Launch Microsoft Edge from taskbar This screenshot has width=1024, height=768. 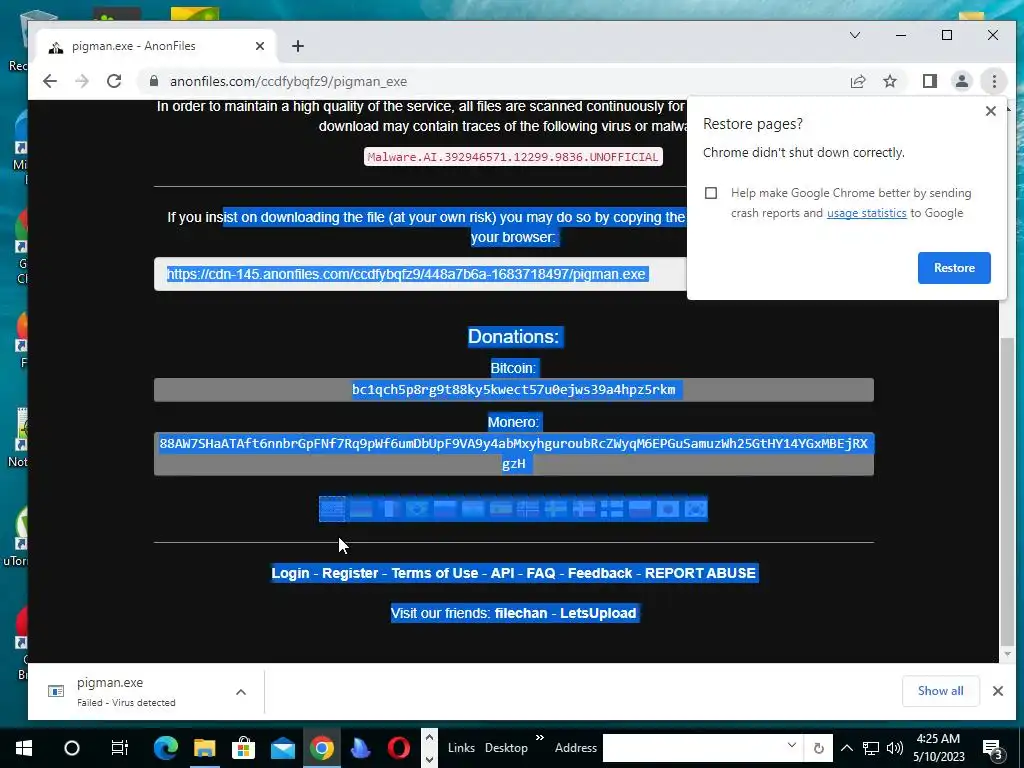pos(165,748)
